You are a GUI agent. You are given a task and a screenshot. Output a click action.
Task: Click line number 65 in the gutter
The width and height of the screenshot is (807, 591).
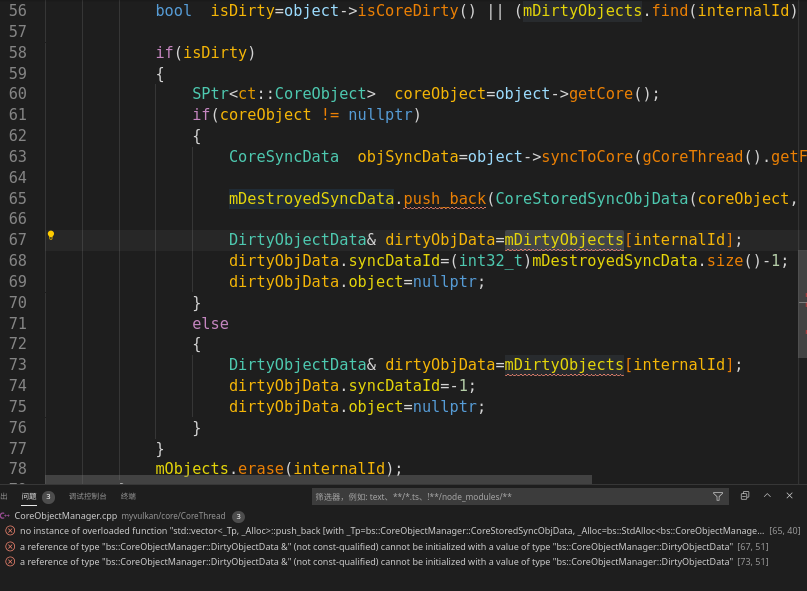tap(18, 198)
